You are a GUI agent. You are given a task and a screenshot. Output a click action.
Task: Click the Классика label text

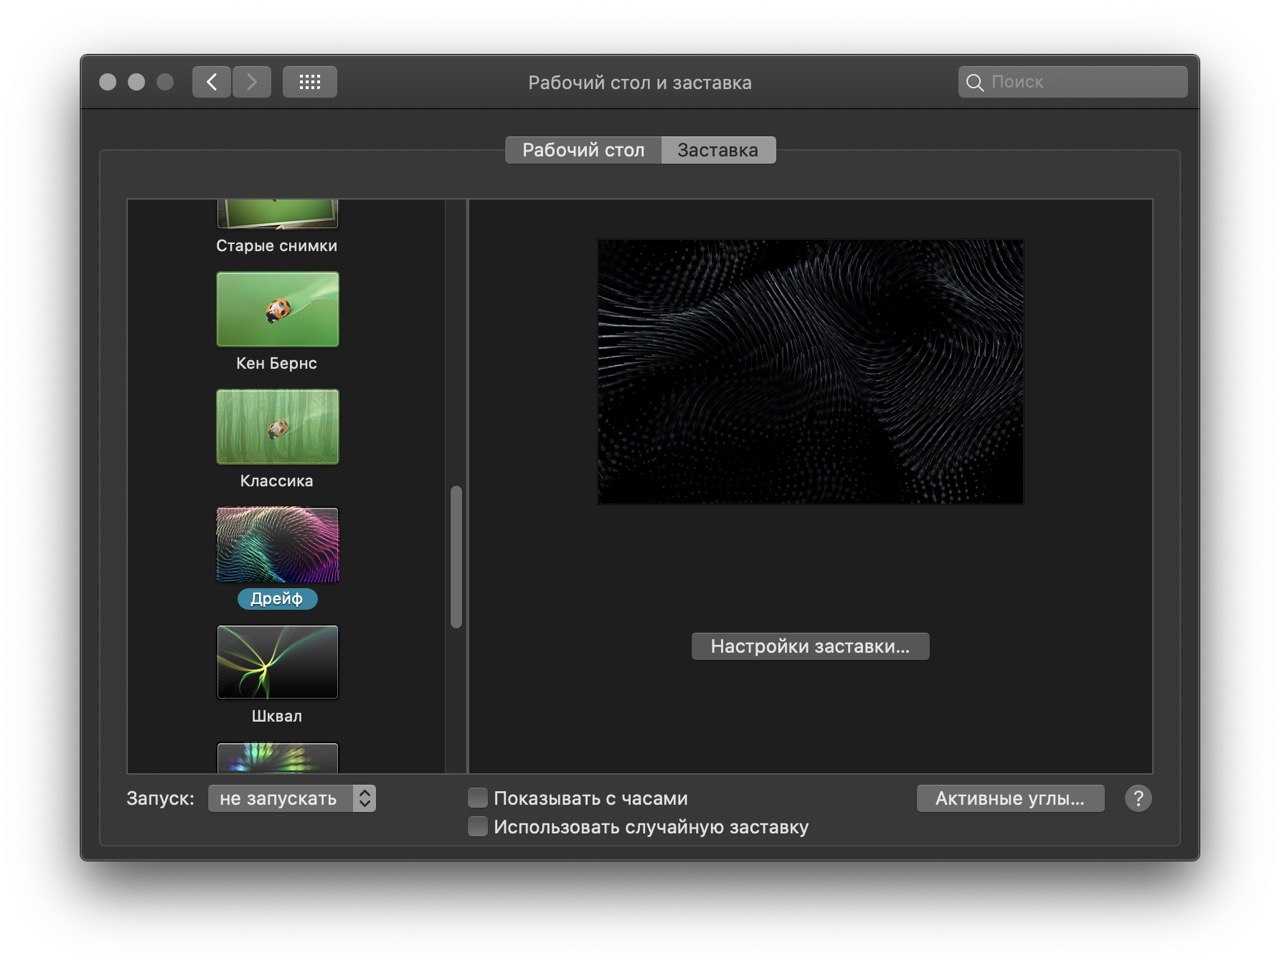point(277,481)
